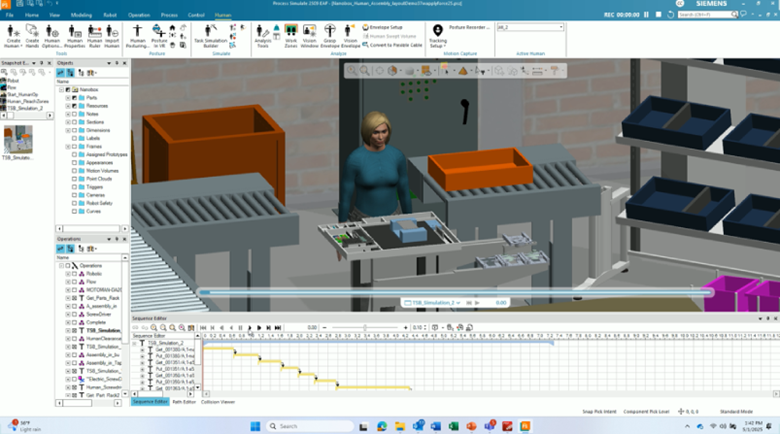780x434 pixels.
Task: Launch Posture in VR
Action: pyautogui.click(x=159, y=34)
